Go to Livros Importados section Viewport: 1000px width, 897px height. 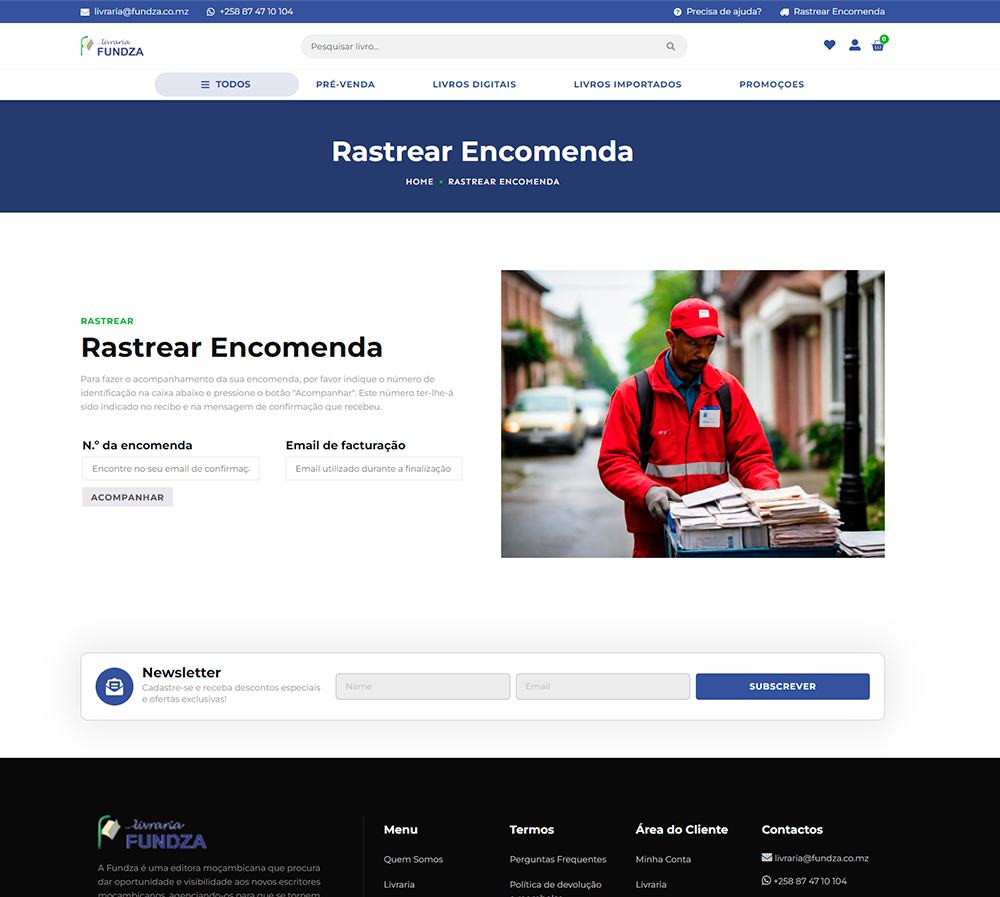pos(627,85)
